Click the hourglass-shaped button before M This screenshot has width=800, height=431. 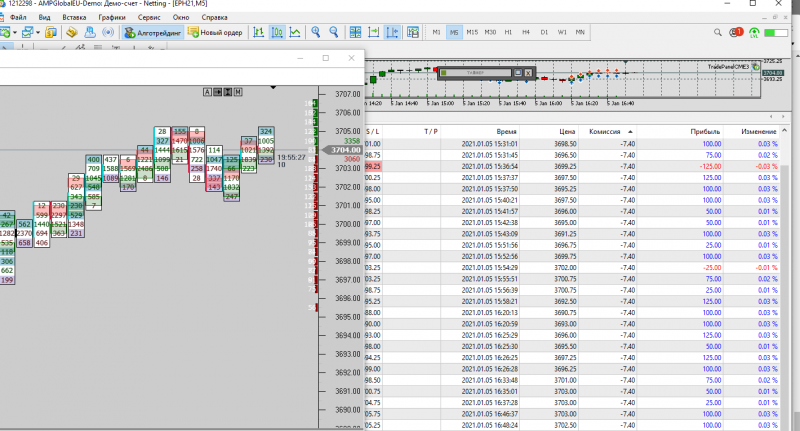click(228, 92)
